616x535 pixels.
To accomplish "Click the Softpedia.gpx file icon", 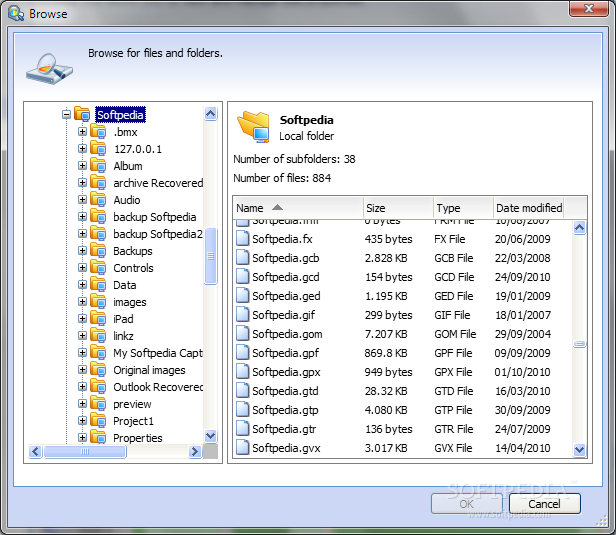I will 243,372.
